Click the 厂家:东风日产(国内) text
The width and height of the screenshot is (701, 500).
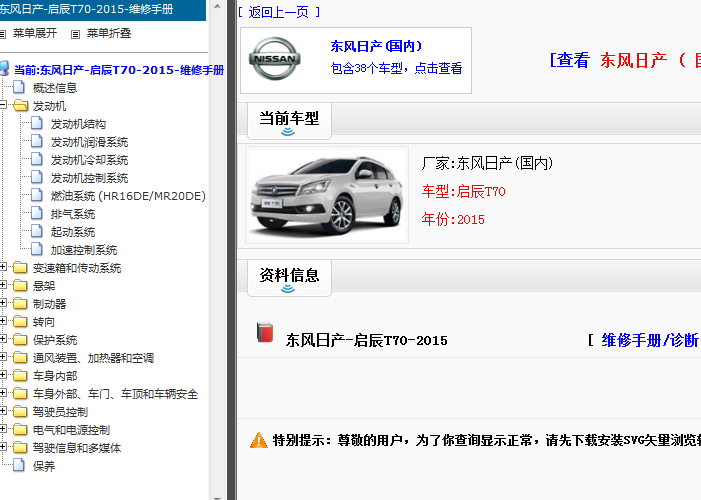point(487,163)
